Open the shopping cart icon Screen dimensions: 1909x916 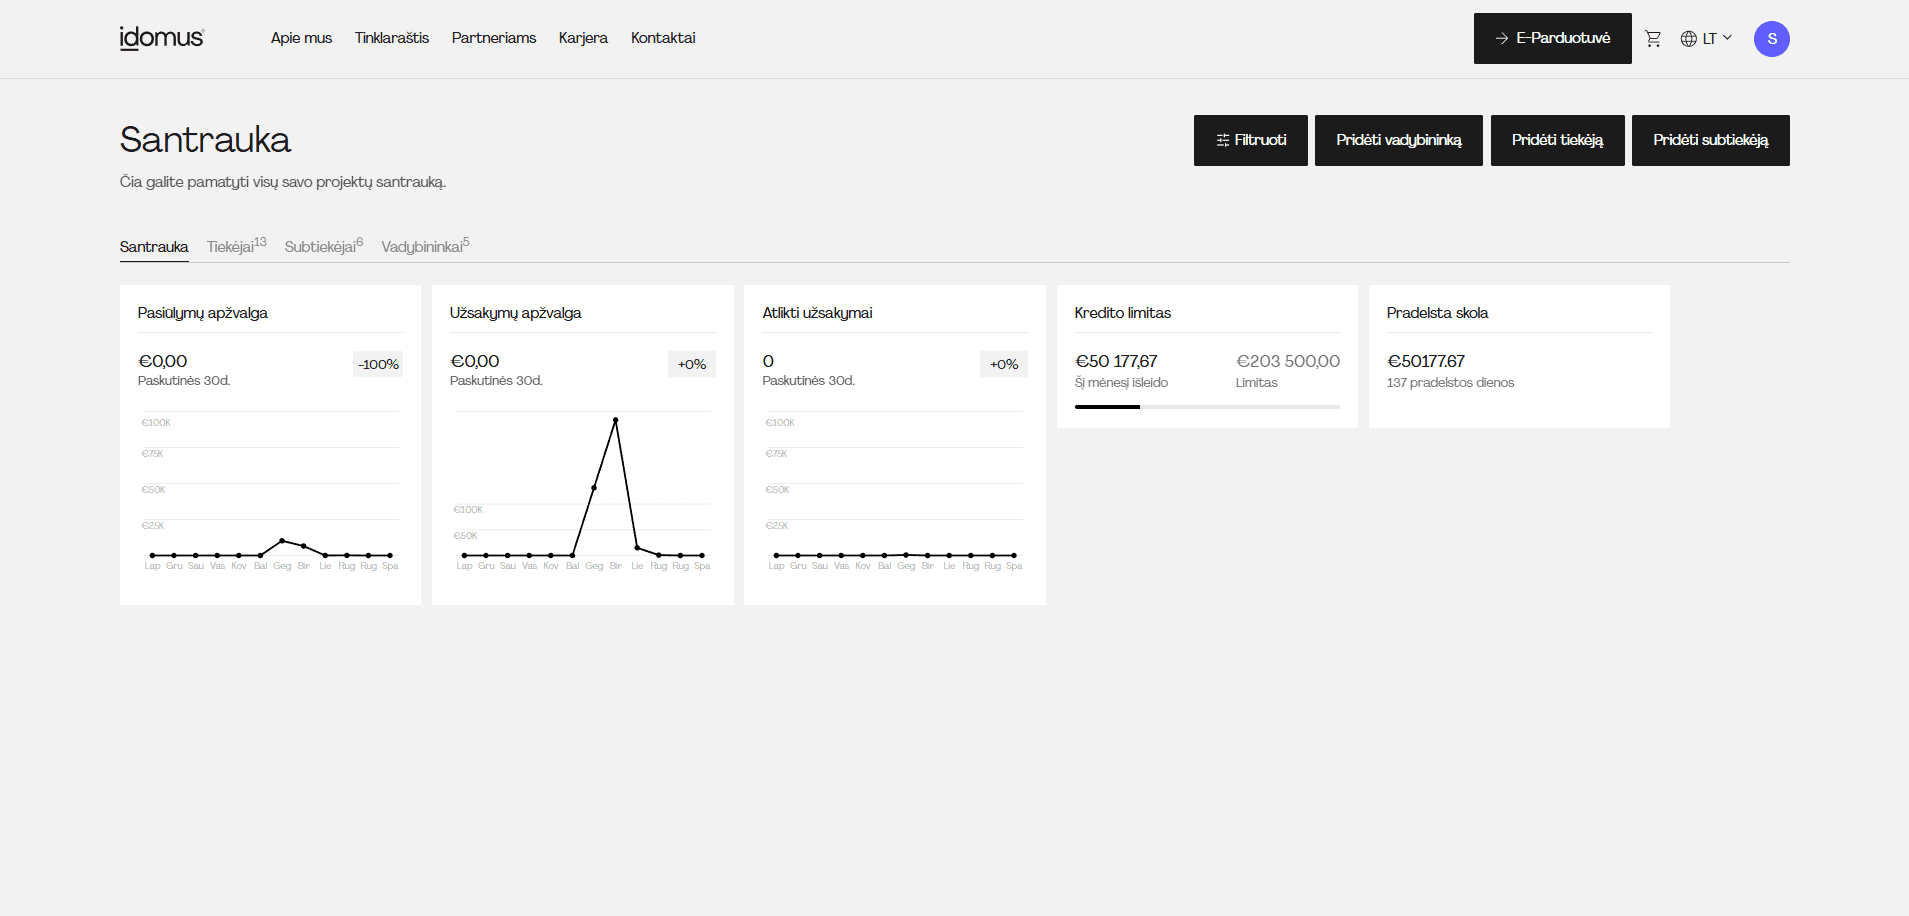pyautogui.click(x=1653, y=39)
